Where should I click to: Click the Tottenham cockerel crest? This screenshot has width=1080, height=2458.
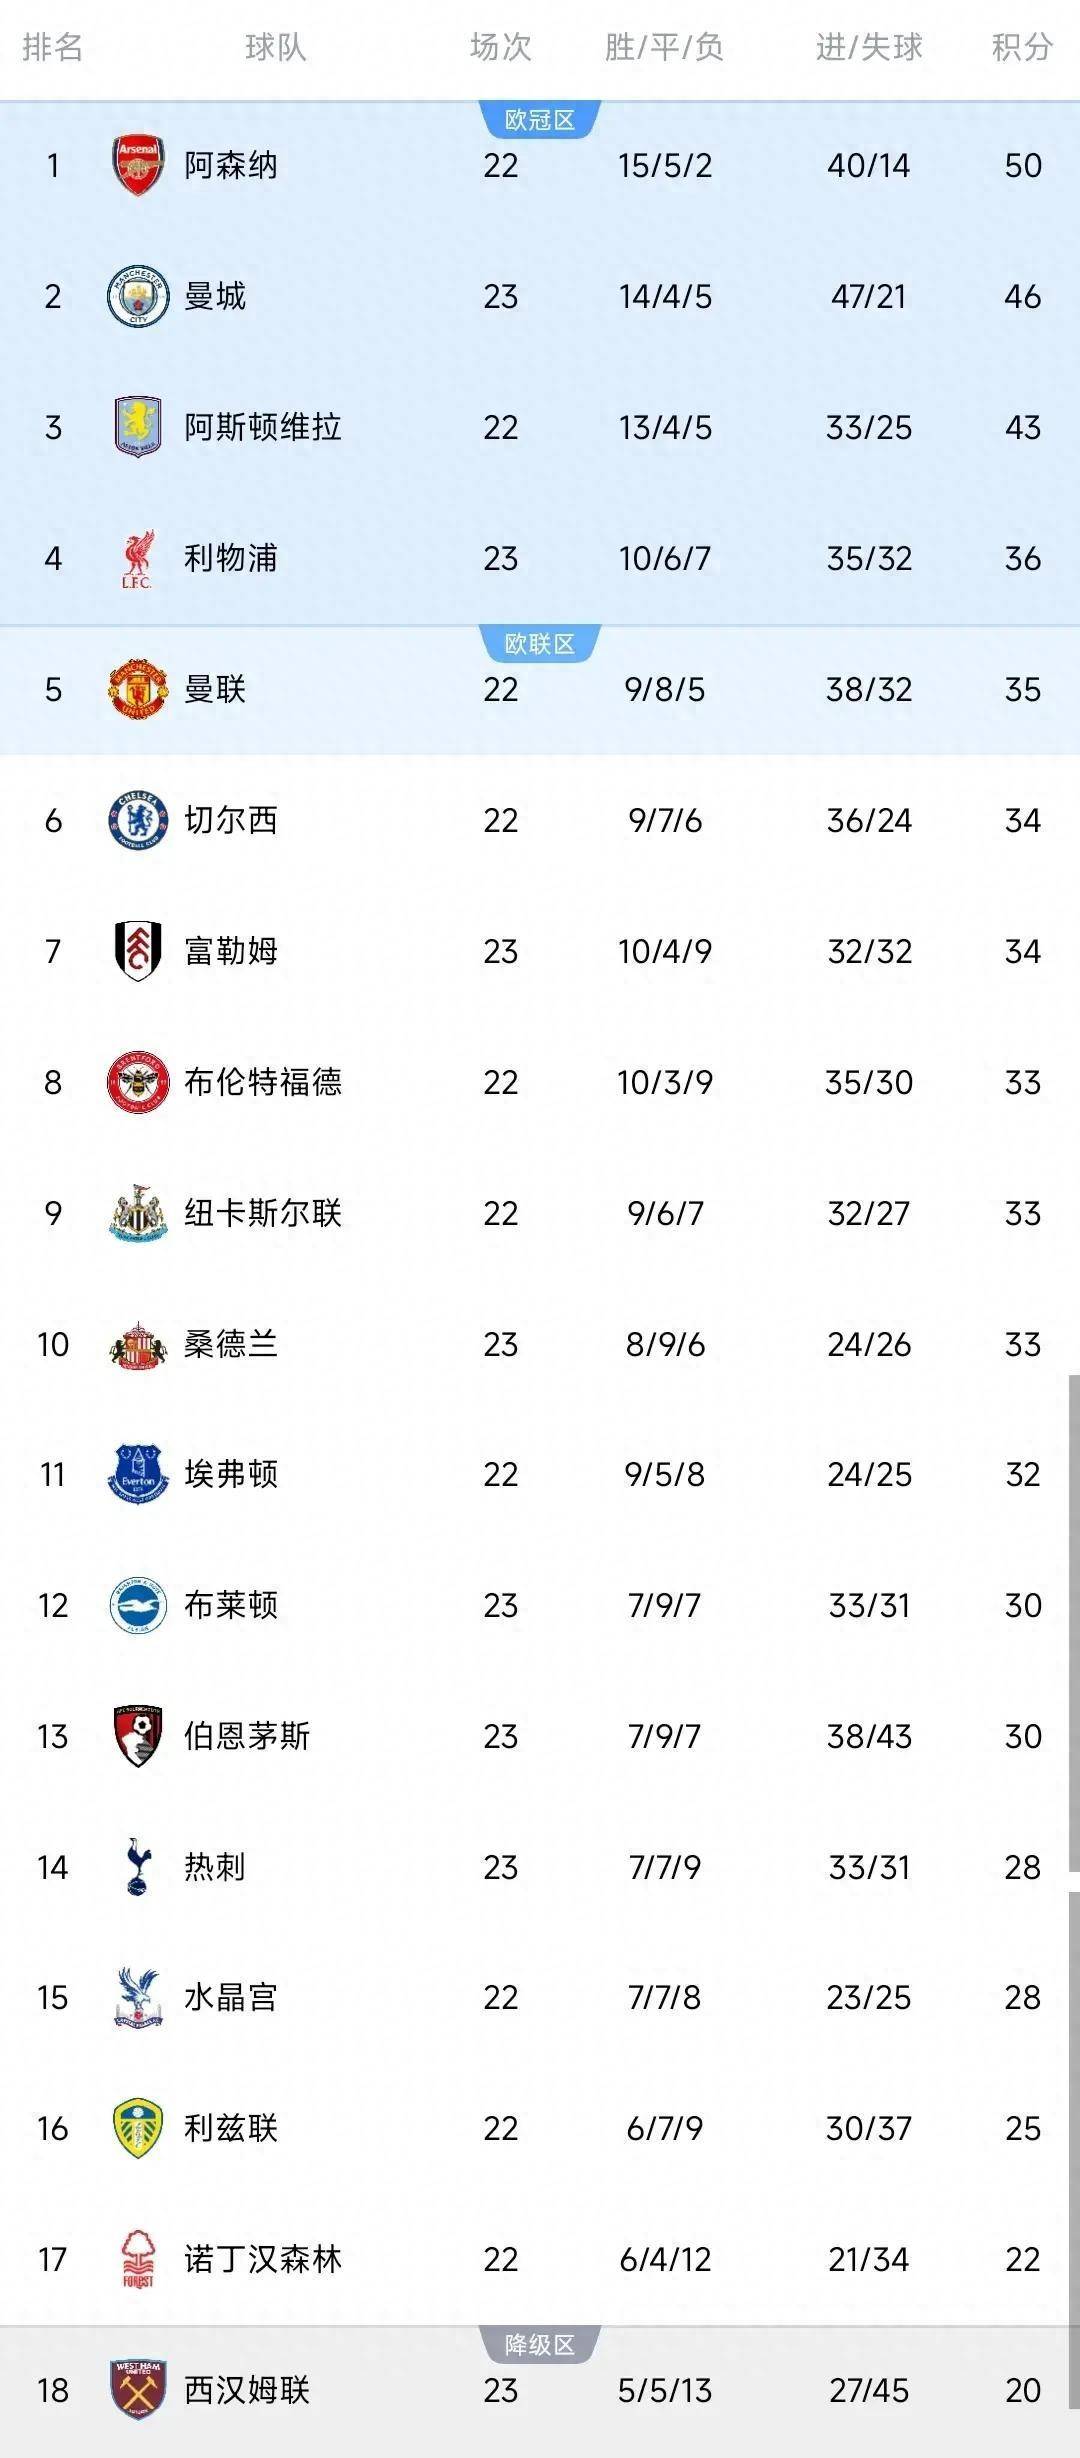tap(138, 1866)
